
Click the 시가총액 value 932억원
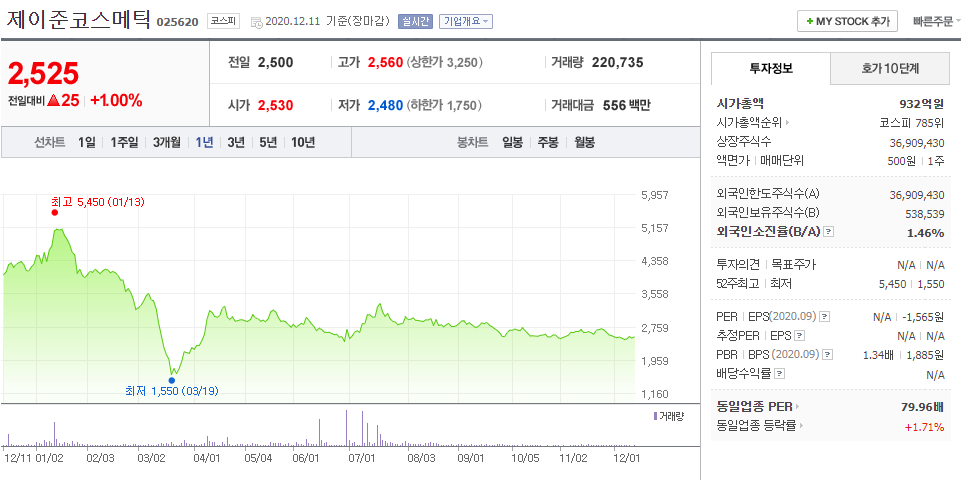[922, 104]
